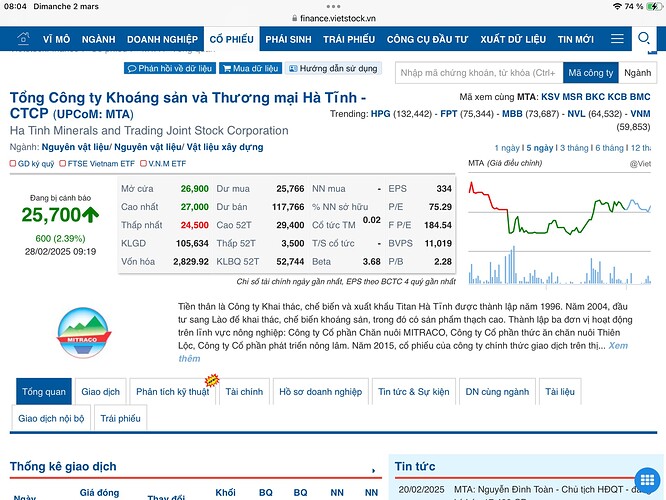
Task: Open Hướng dẫn sử dụng guide
Action: coord(333,68)
